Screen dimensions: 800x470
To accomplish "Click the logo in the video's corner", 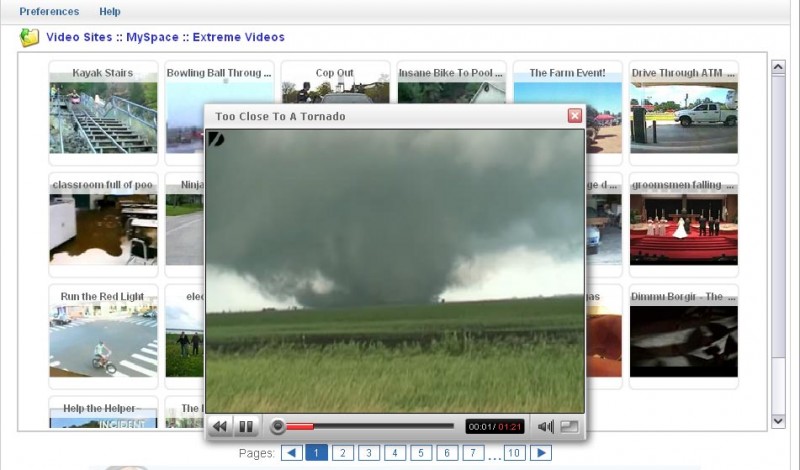I will tap(216, 139).
